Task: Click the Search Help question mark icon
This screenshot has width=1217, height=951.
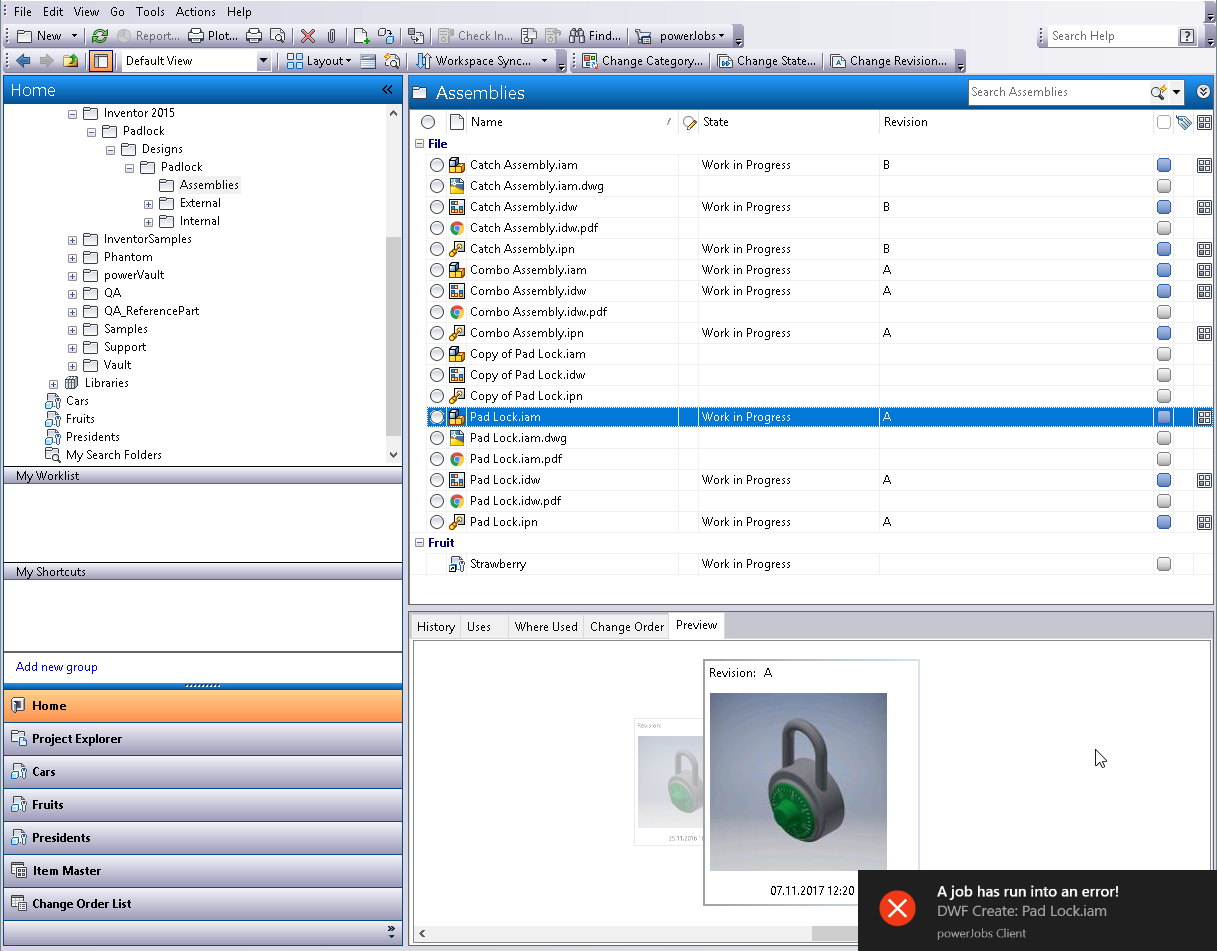Action: [1187, 36]
